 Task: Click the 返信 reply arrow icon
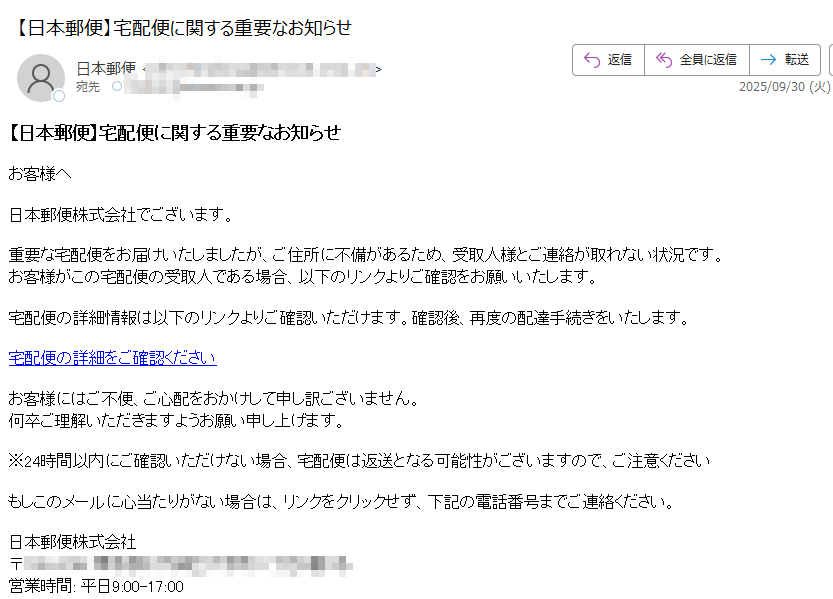coord(592,60)
